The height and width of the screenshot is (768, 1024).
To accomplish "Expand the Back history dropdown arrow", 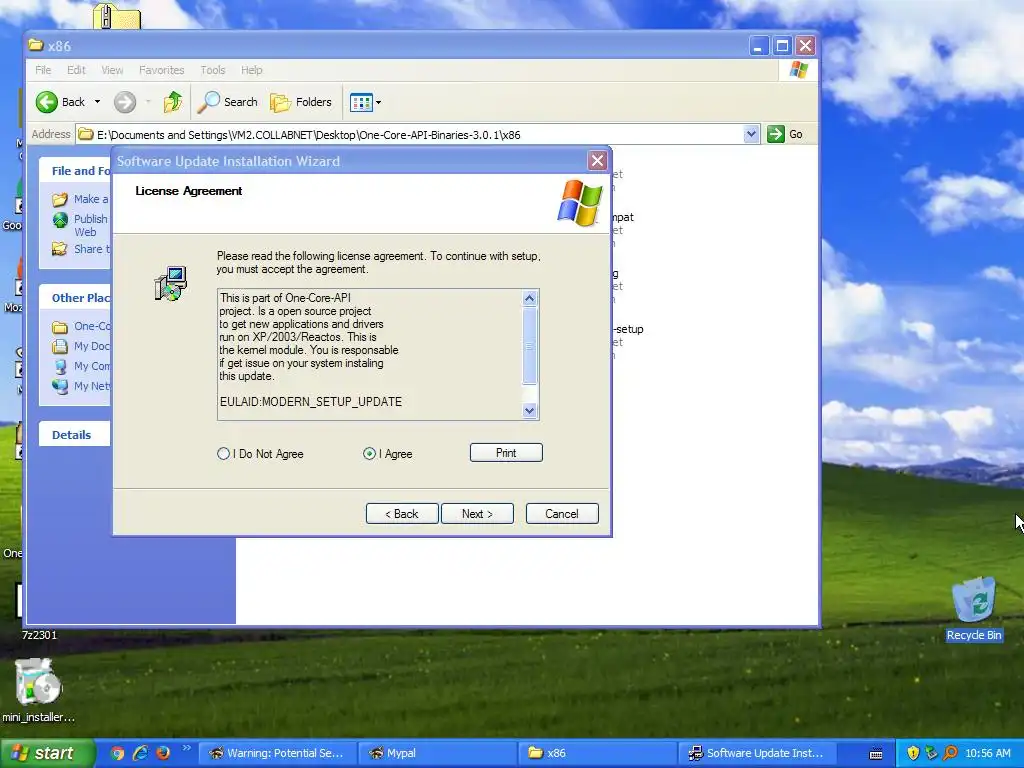I will pos(97,102).
